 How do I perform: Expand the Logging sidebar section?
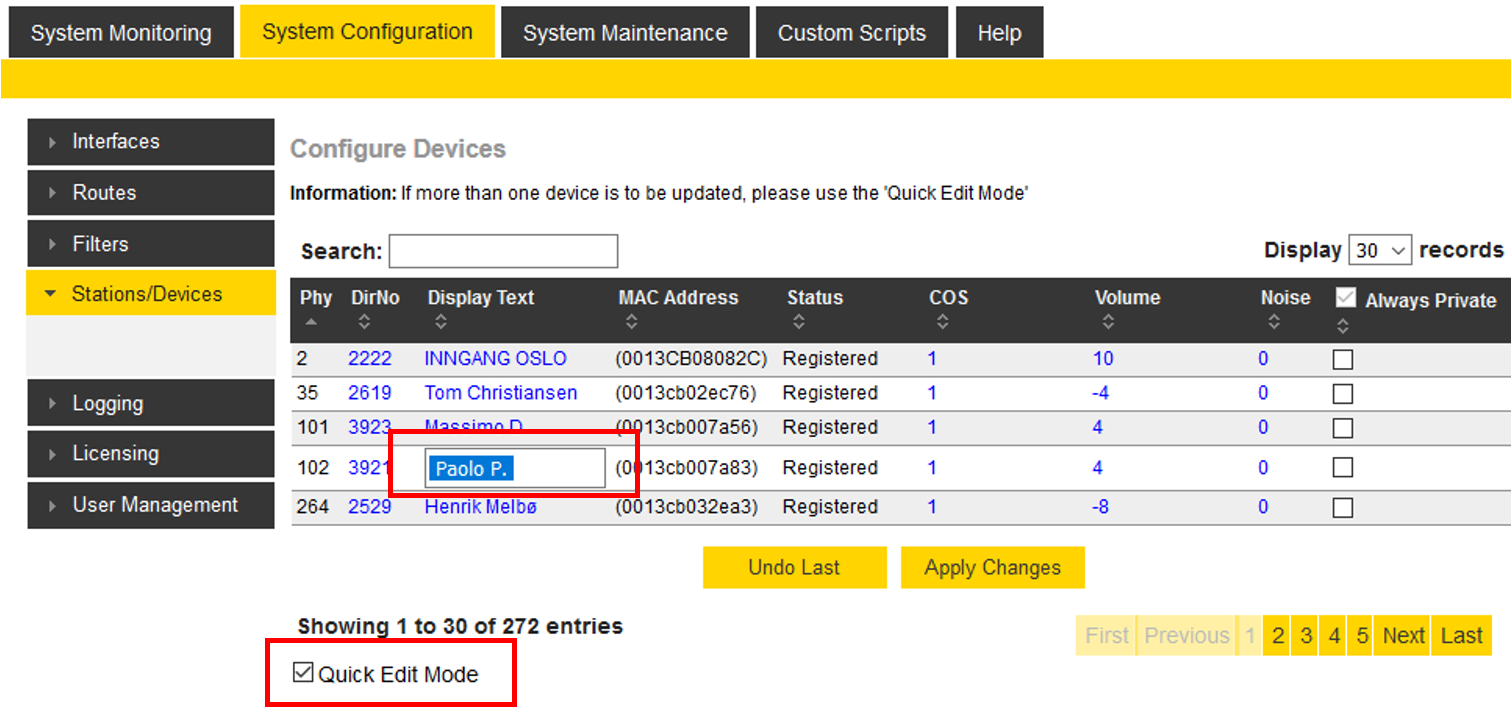pyautogui.click(x=150, y=404)
